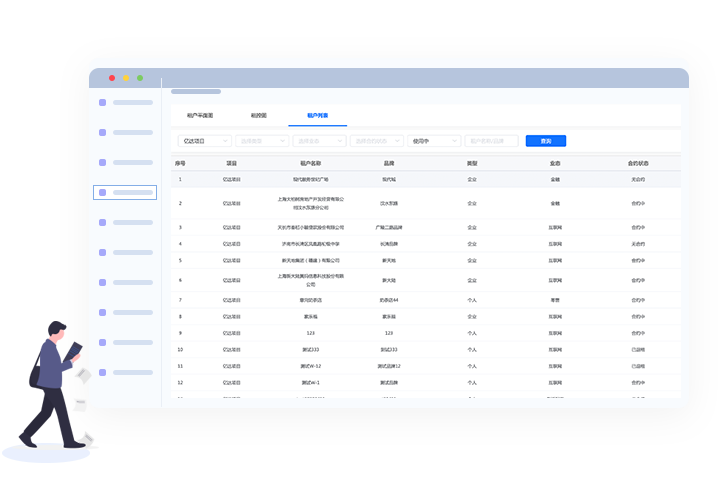
Task: Click the red dot in title bar
Action: click(x=112, y=78)
